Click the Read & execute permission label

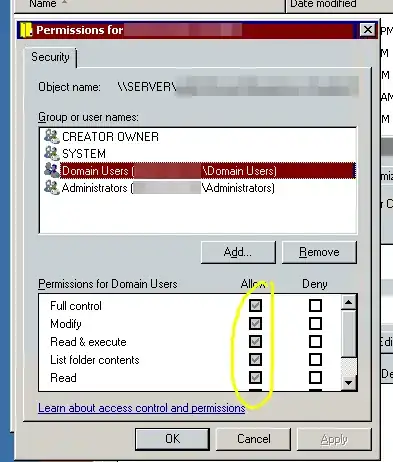click(x=88, y=342)
